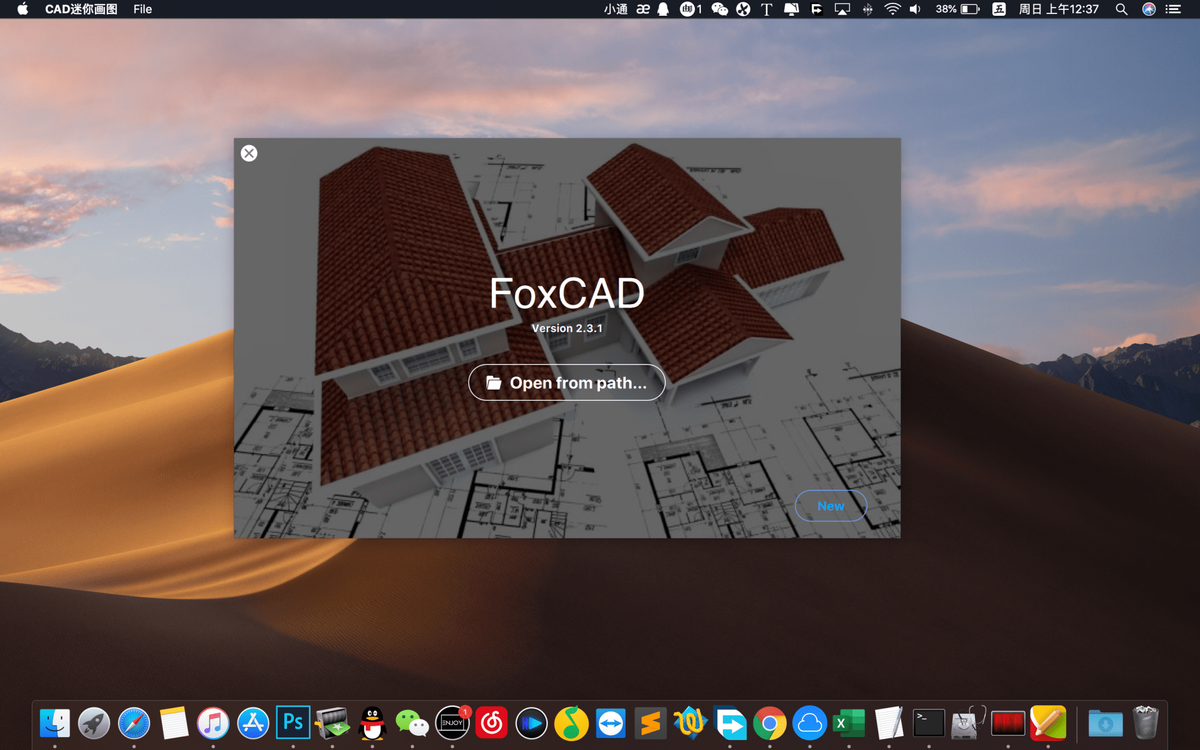Open NetEase Music red icon in Dock
The height and width of the screenshot is (750, 1200).
492,722
